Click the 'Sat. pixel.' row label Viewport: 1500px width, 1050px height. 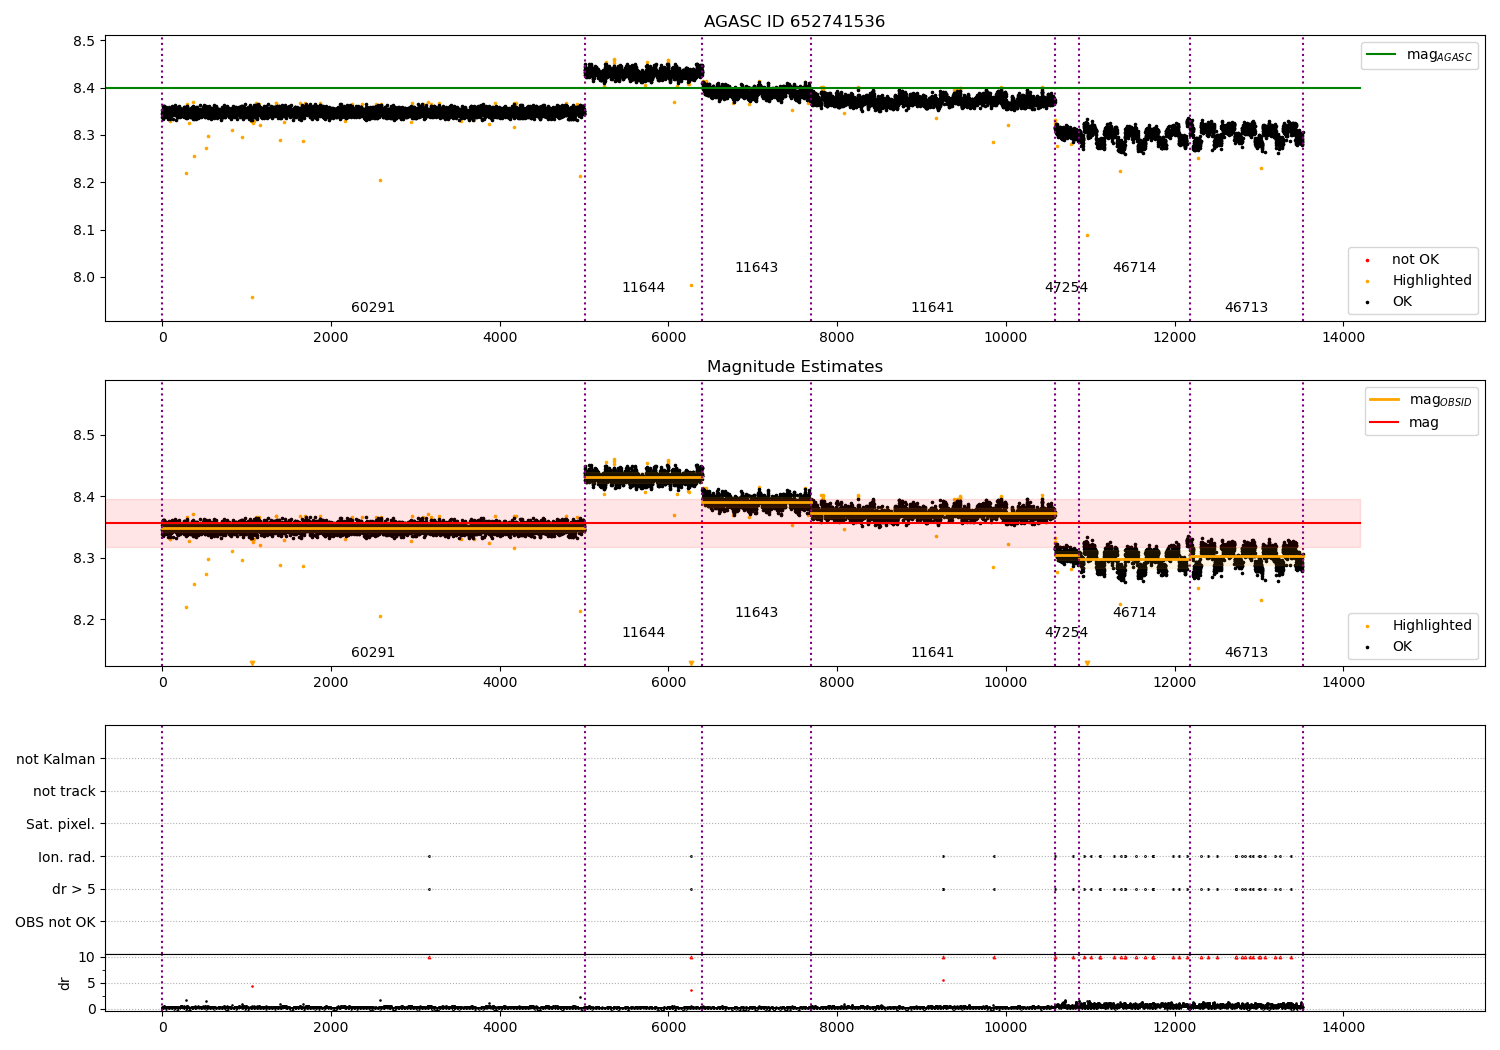[x=61, y=825]
